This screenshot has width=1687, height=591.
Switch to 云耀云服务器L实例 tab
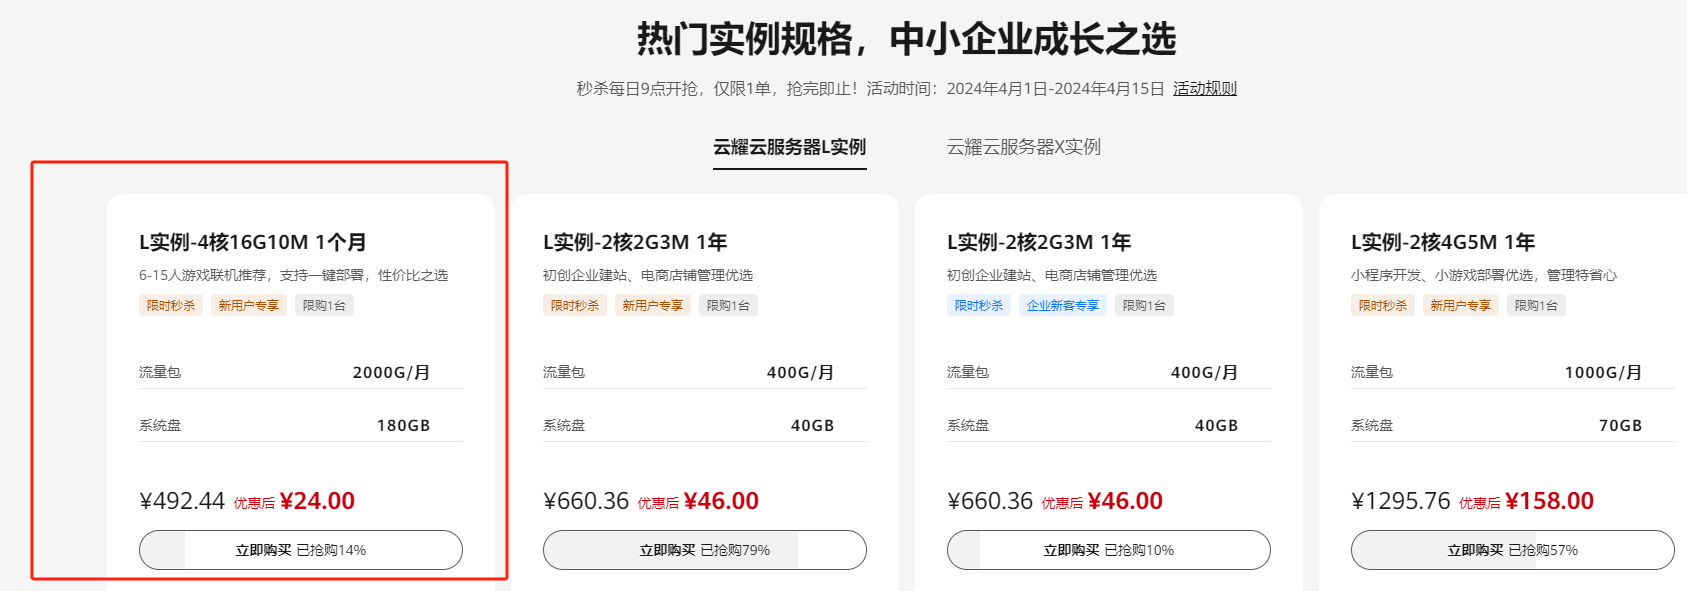pyautogui.click(x=789, y=147)
